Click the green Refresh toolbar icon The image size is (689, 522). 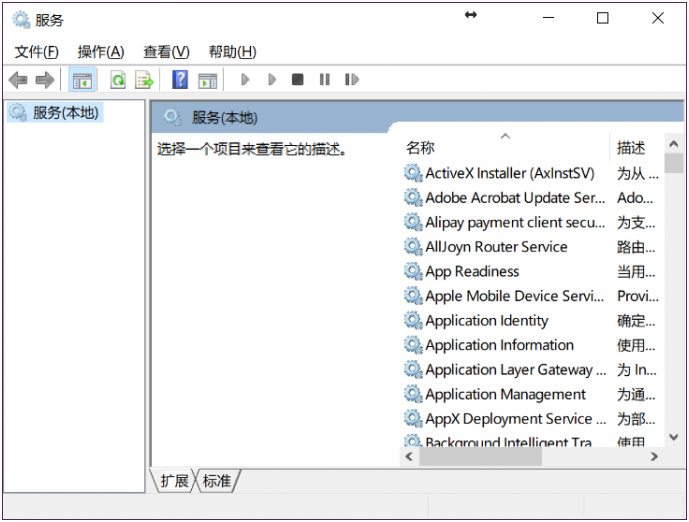click(x=118, y=80)
